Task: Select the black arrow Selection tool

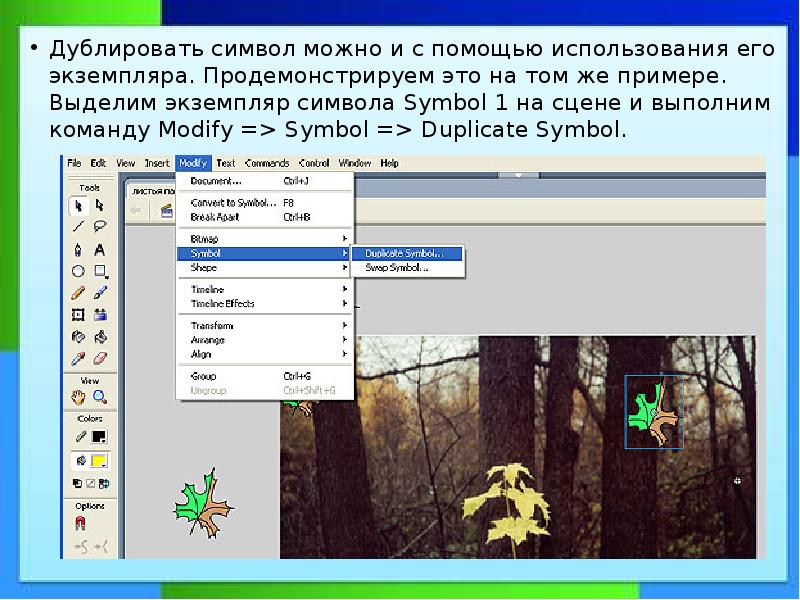Action: point(78,206)
